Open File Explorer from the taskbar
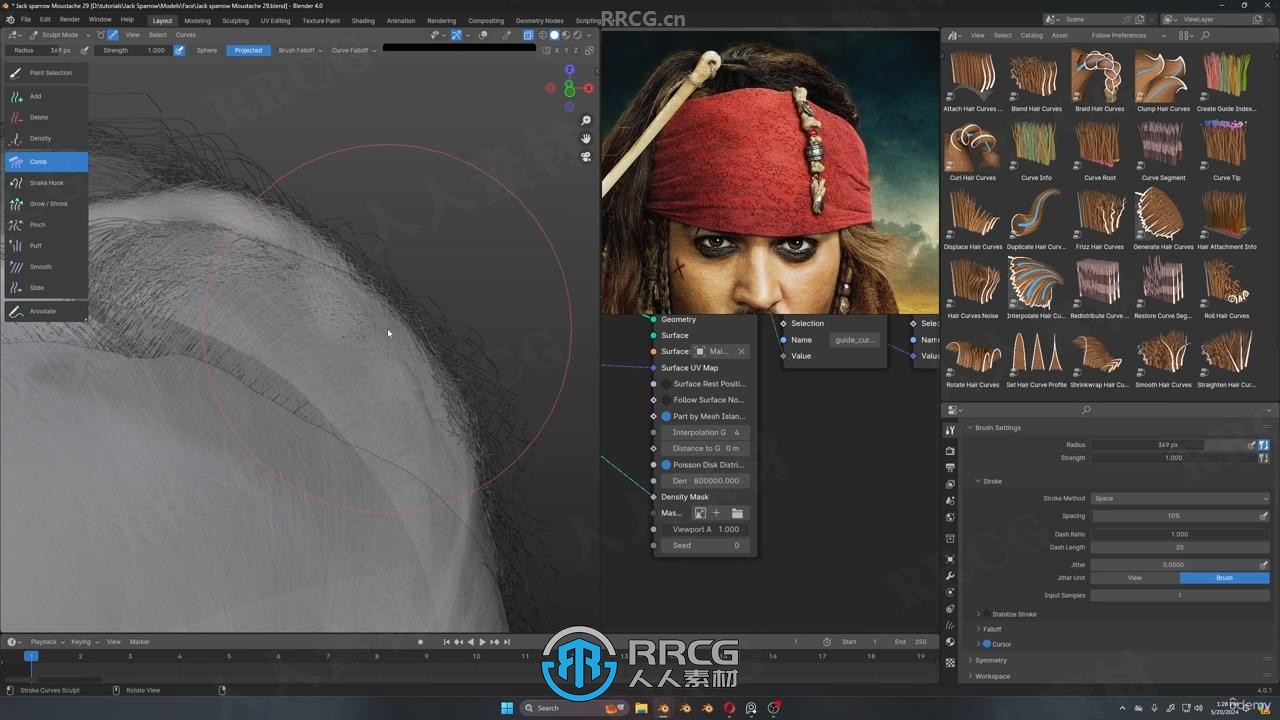Screen dimensions: 1280x720 [640, 708]
